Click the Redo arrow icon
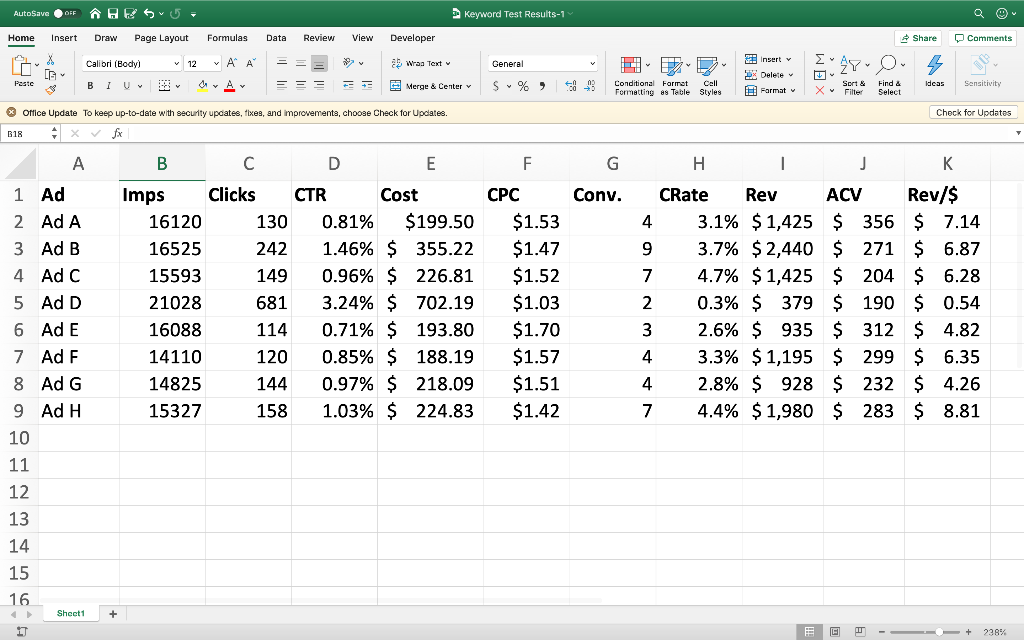The width and height of the screenshot is (1024, 640). click(174, 13)
